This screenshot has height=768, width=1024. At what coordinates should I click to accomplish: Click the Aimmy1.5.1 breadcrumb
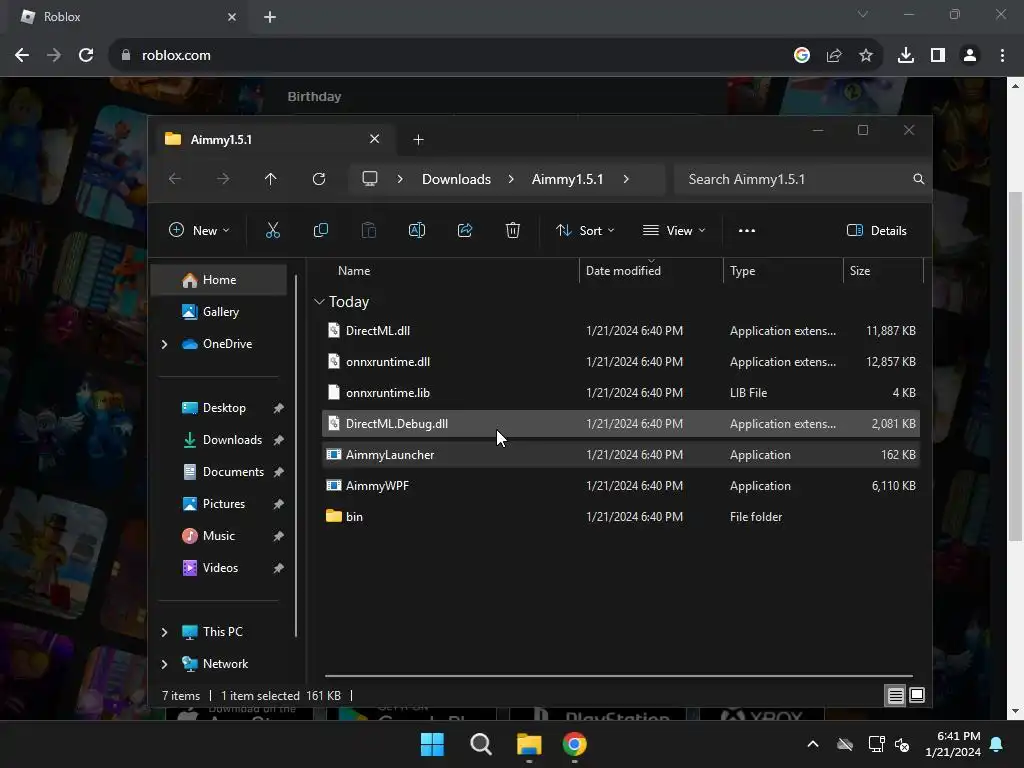(x=567, y=179)
